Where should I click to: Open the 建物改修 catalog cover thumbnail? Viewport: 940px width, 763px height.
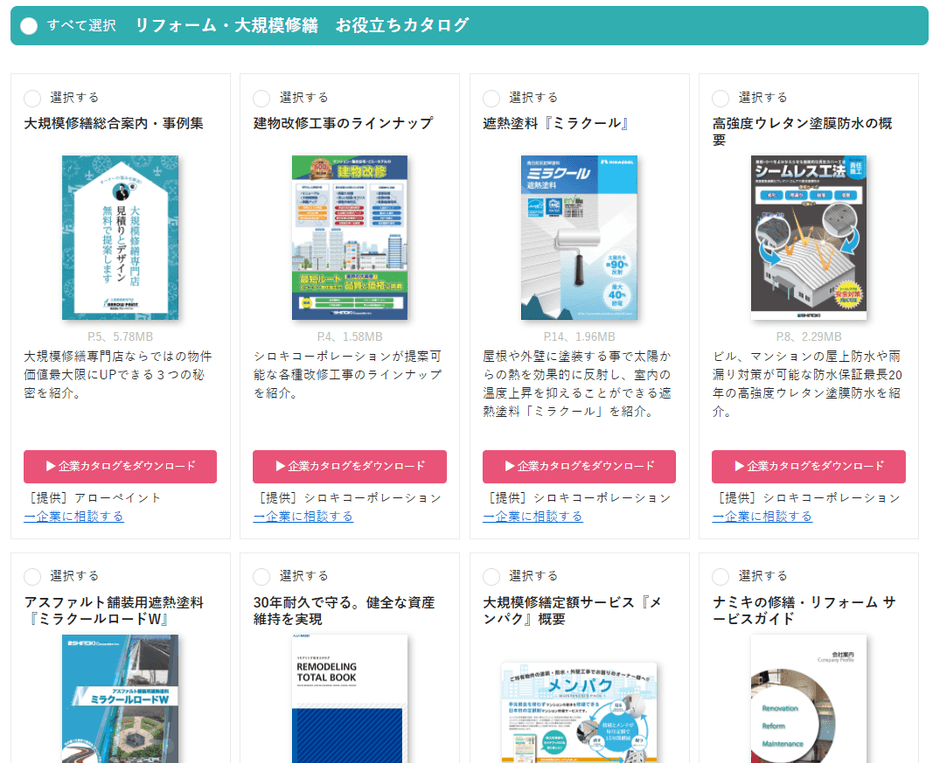click(x=350, y=237)
